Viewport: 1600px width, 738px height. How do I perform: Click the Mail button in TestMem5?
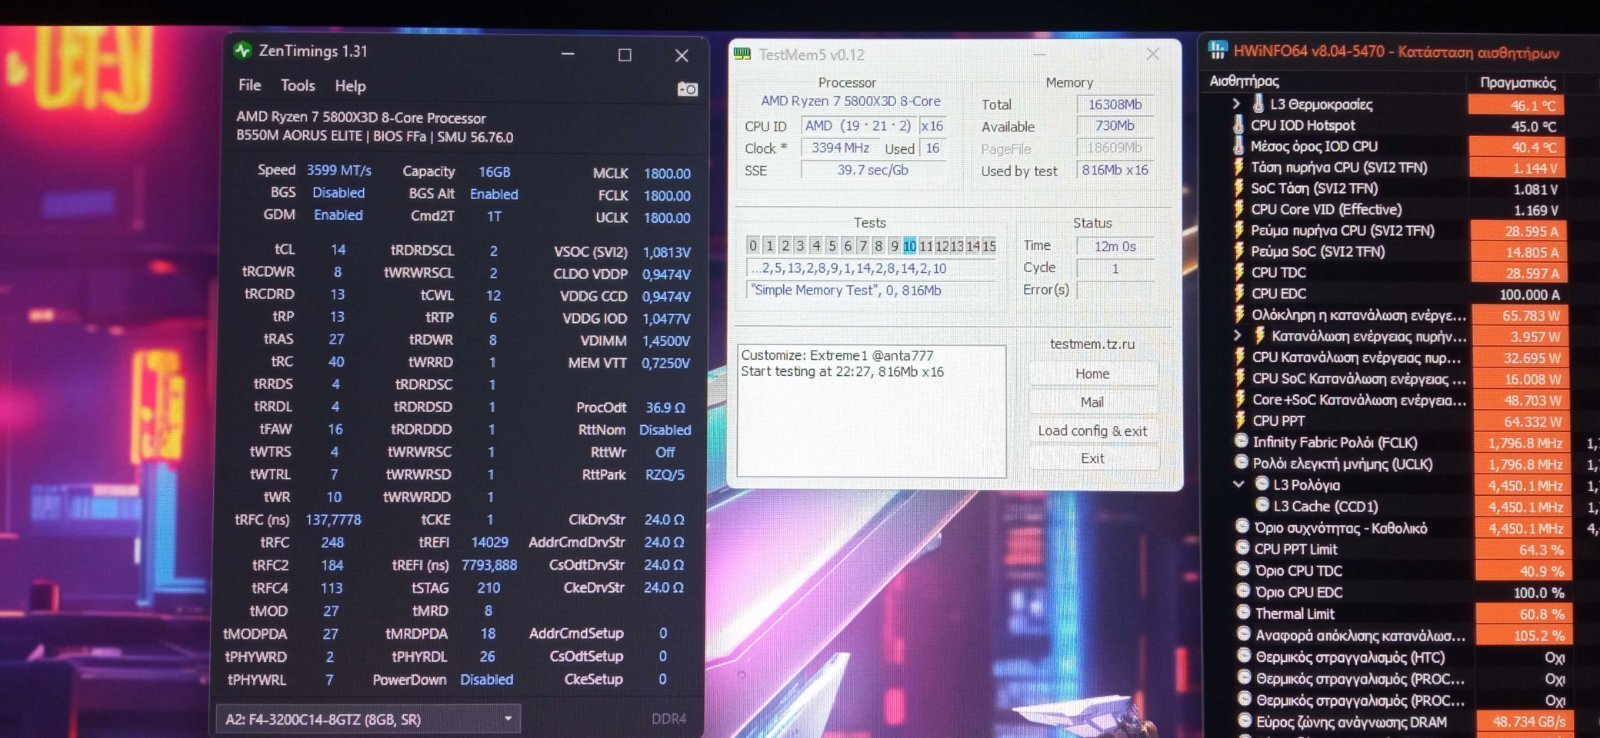click(x=1092, y=402)
